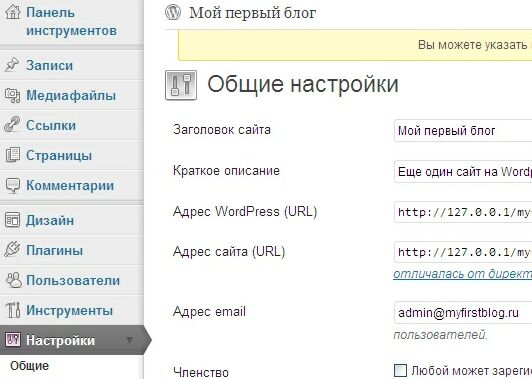
Task: Click the sliders icon next to Настройки
Action: [x=13, y=340]
